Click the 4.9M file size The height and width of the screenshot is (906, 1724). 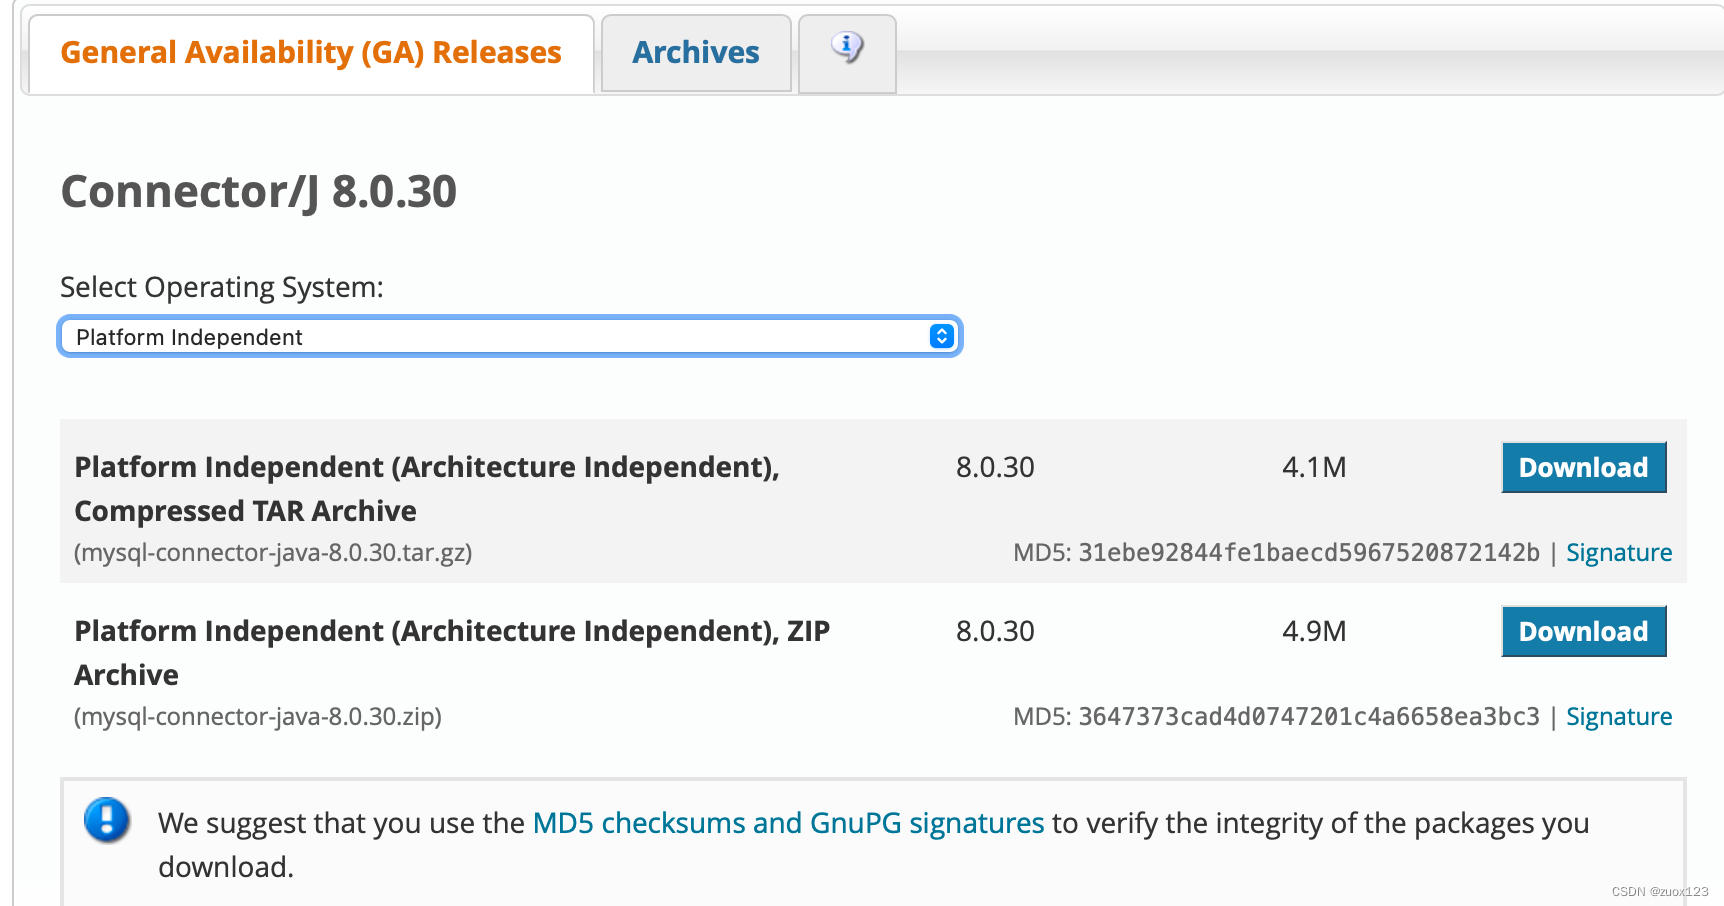[1314, 631]
